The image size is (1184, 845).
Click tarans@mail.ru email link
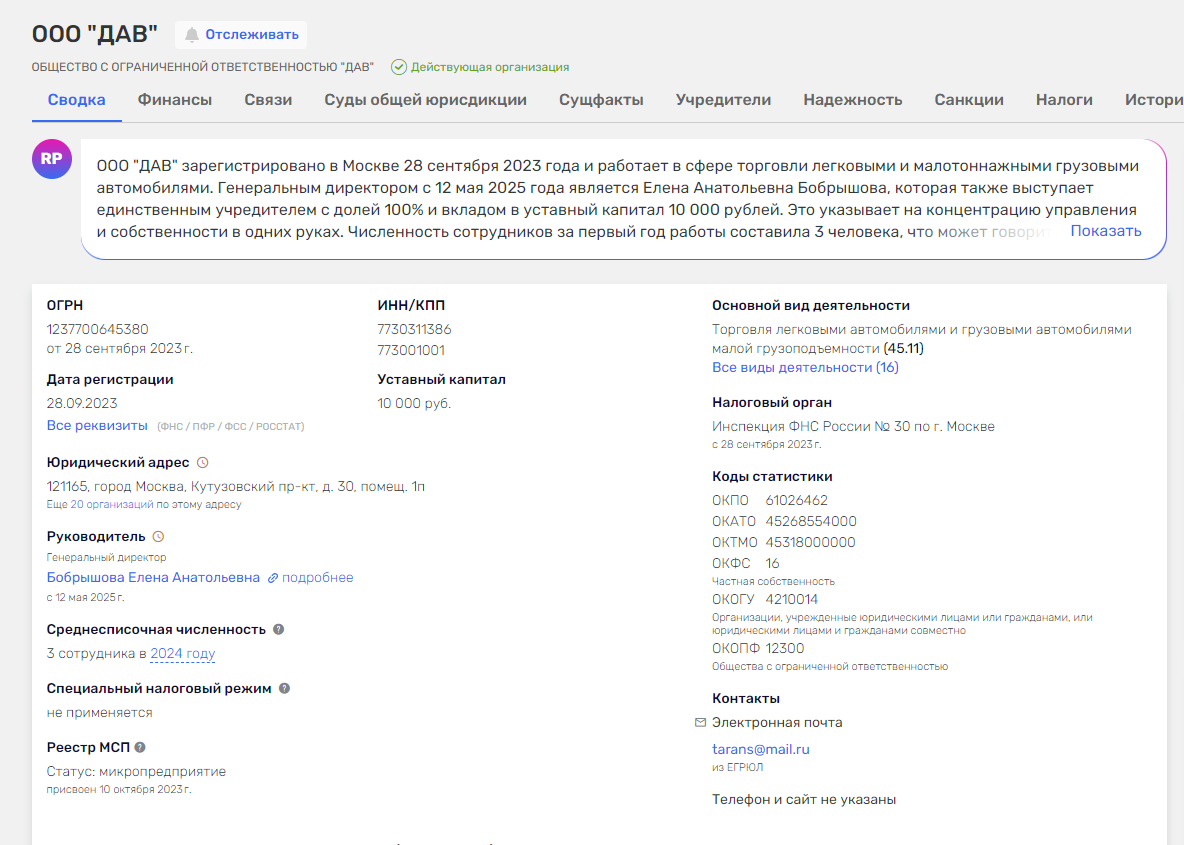[x=760, y=750]
